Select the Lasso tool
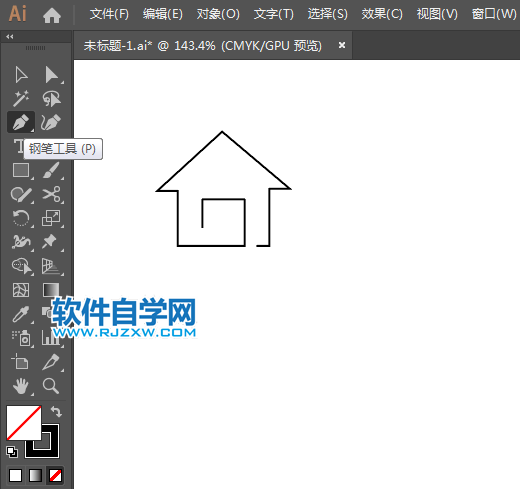Image resolution: width=520 pixels, height=489 pixels. [52, 99]
